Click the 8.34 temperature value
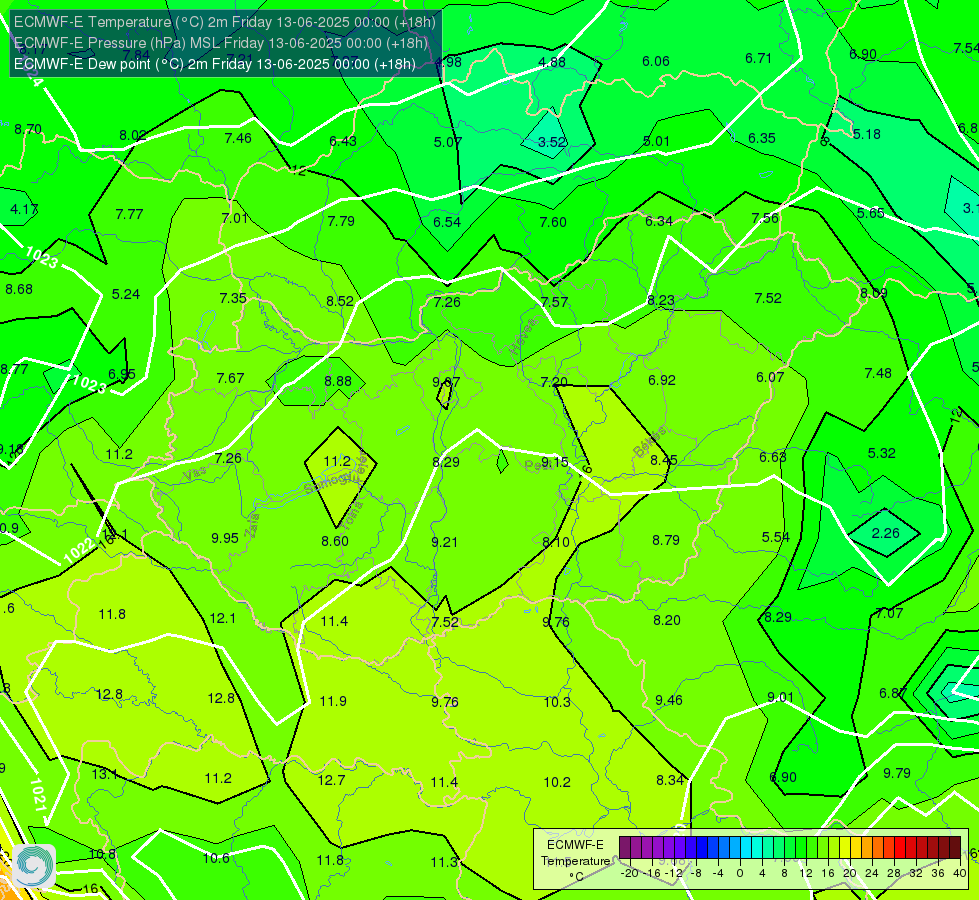 click(x=670, y=779)
